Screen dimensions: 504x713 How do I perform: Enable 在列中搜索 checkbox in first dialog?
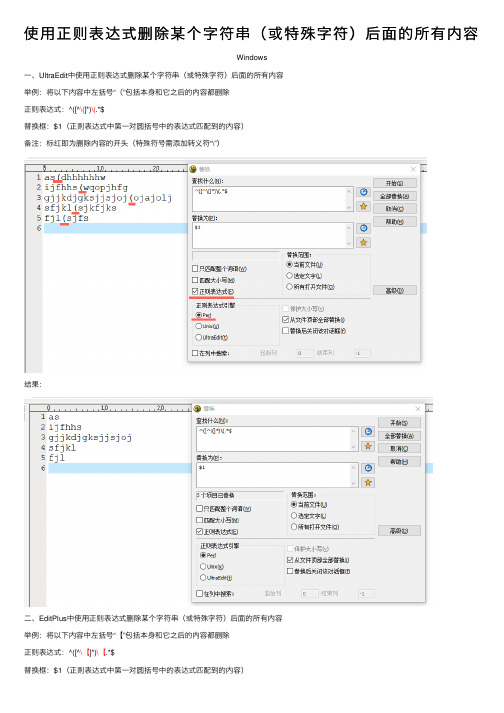(195, 353)
